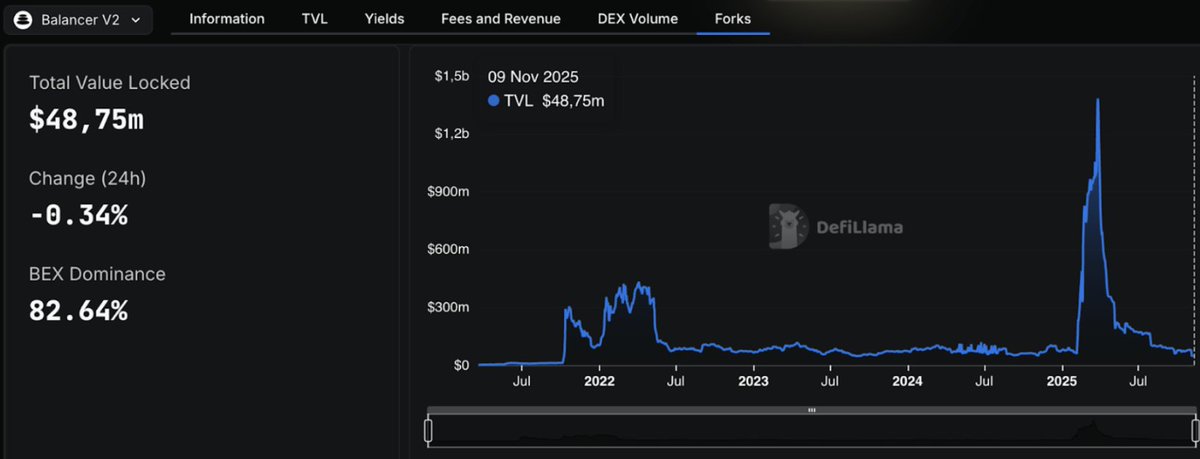Click the $1,5b y-axis label
The image size is (1200, 459).
coord(451,76)
